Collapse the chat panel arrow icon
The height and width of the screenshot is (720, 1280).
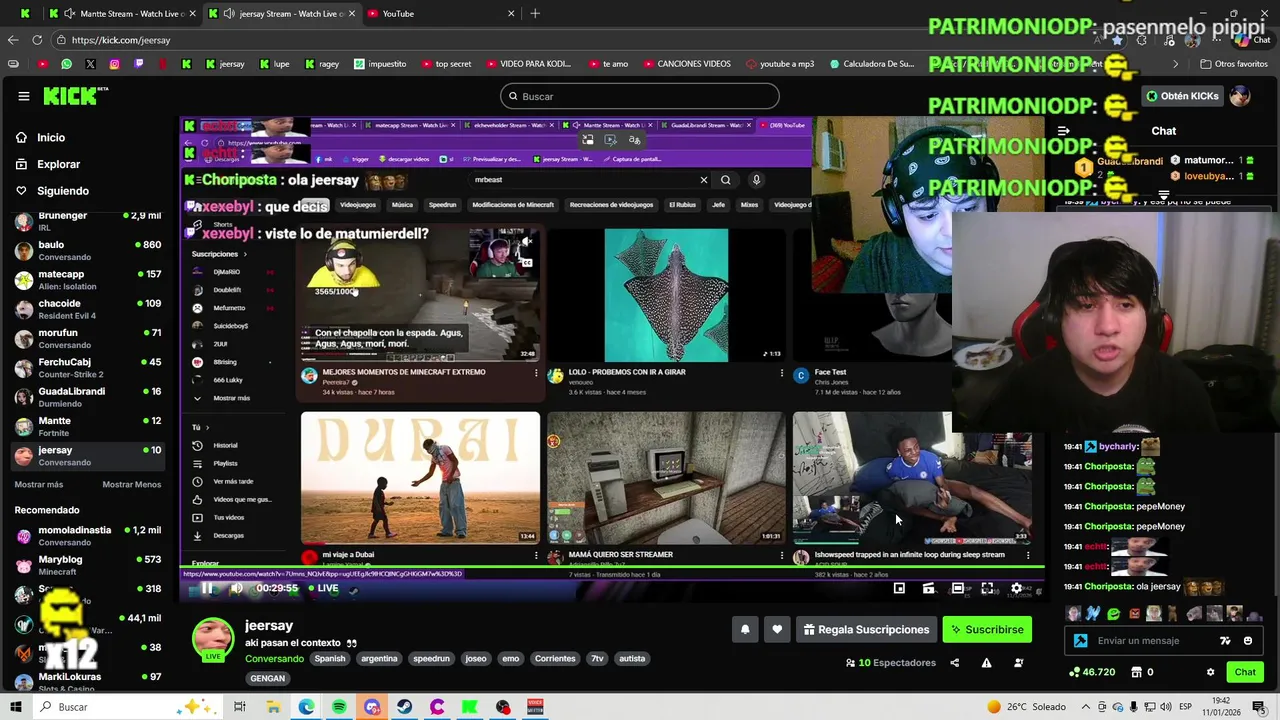tap(1063, 131)
